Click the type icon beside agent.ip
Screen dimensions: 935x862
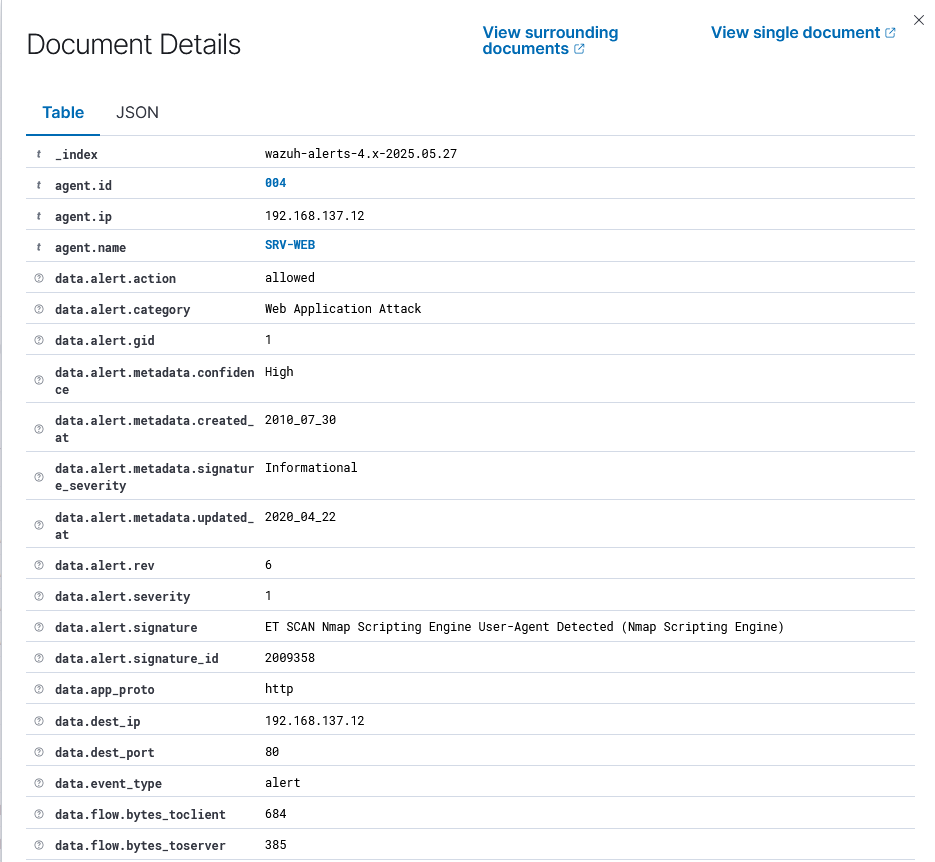(x=39, y=217)
